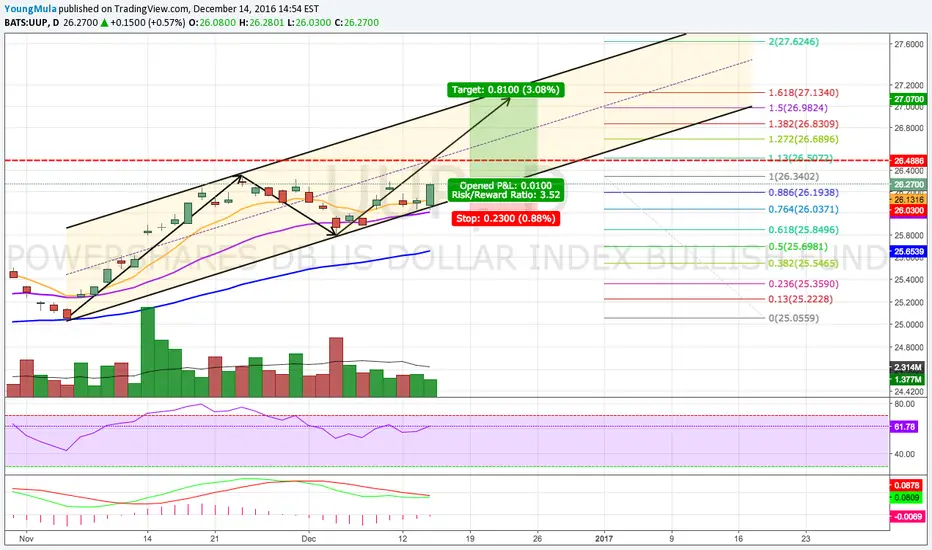Click the green 0.0809 MACD value tag
This screenshot has height=550, width=932.
[x=906, y=498]
